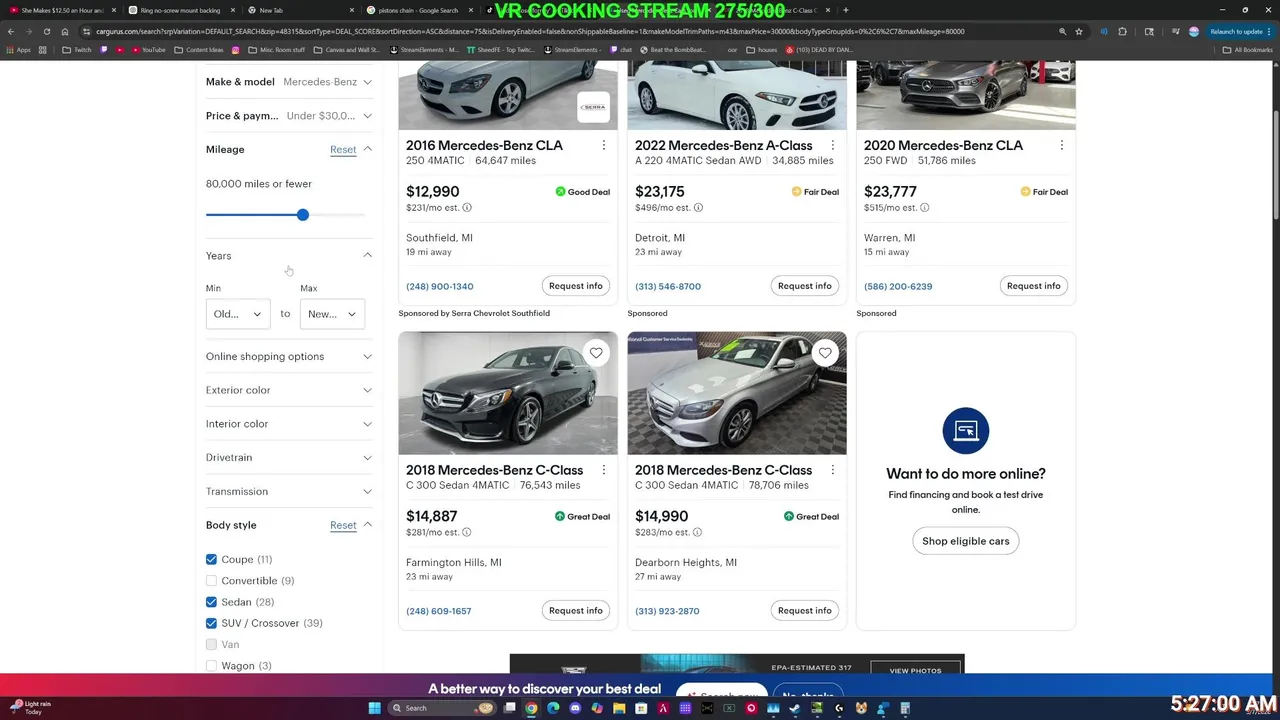
Task: Open the Windows Start menu
Action: (x=374, y=708)
